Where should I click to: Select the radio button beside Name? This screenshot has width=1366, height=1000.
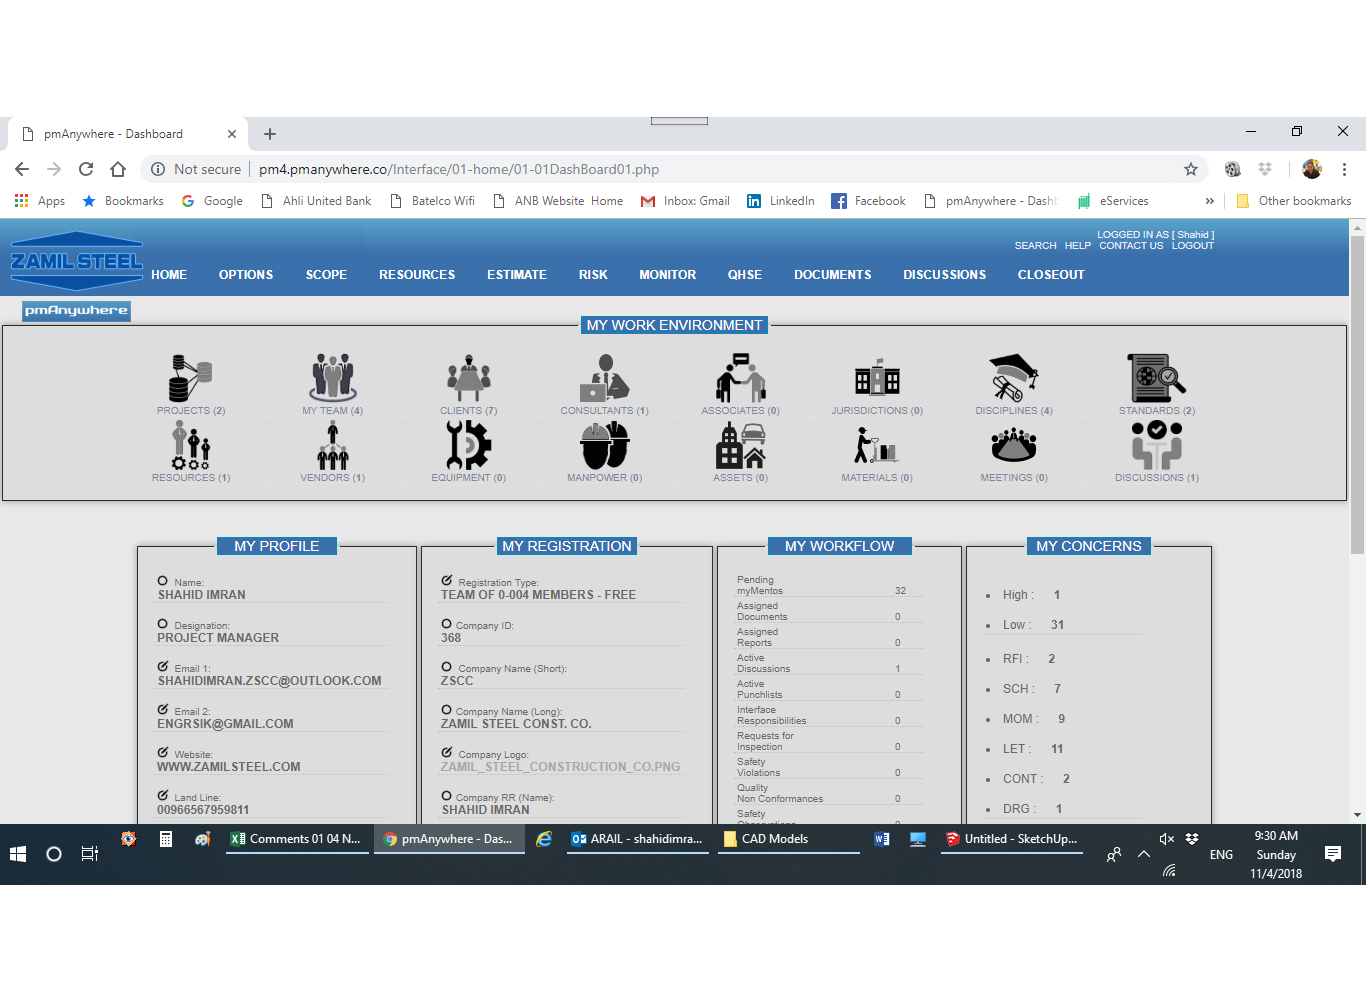tap(163, 581)
